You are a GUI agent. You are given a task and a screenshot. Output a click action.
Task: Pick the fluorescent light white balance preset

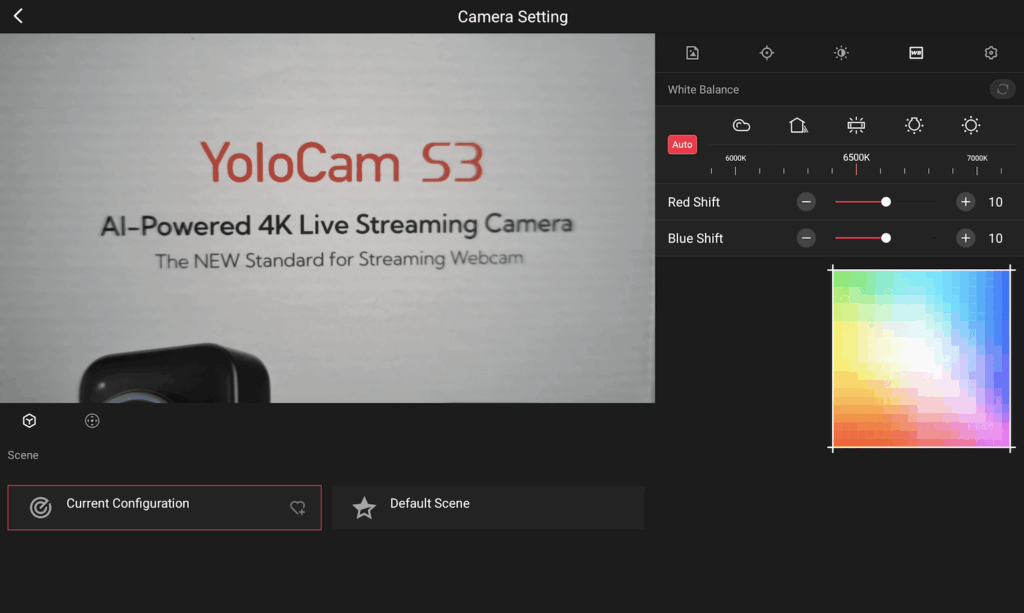pyautogui.click(x=856, y=125)
